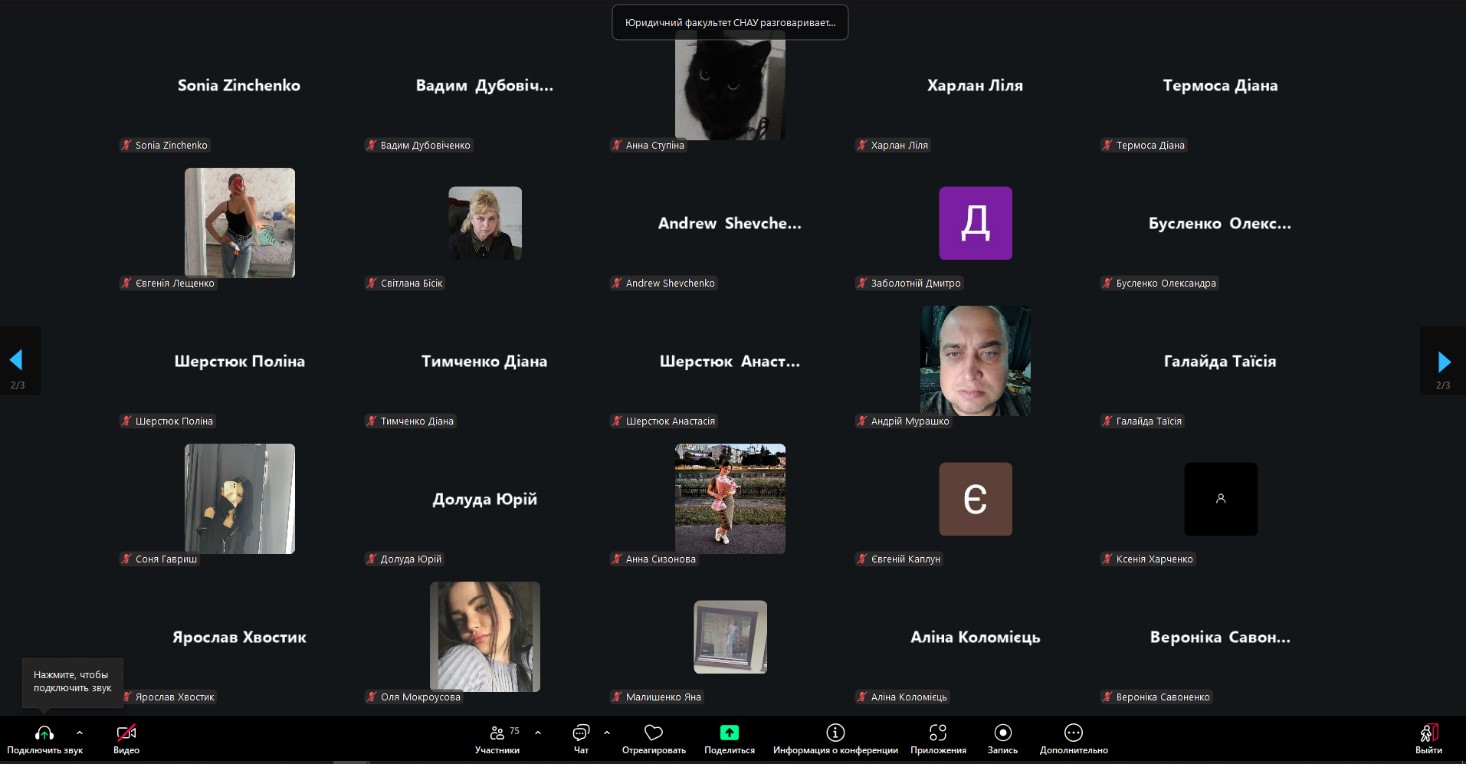Click the Отреагировать heart icon
Viewport: 1466px width, 764px height.
pos(654,733)
